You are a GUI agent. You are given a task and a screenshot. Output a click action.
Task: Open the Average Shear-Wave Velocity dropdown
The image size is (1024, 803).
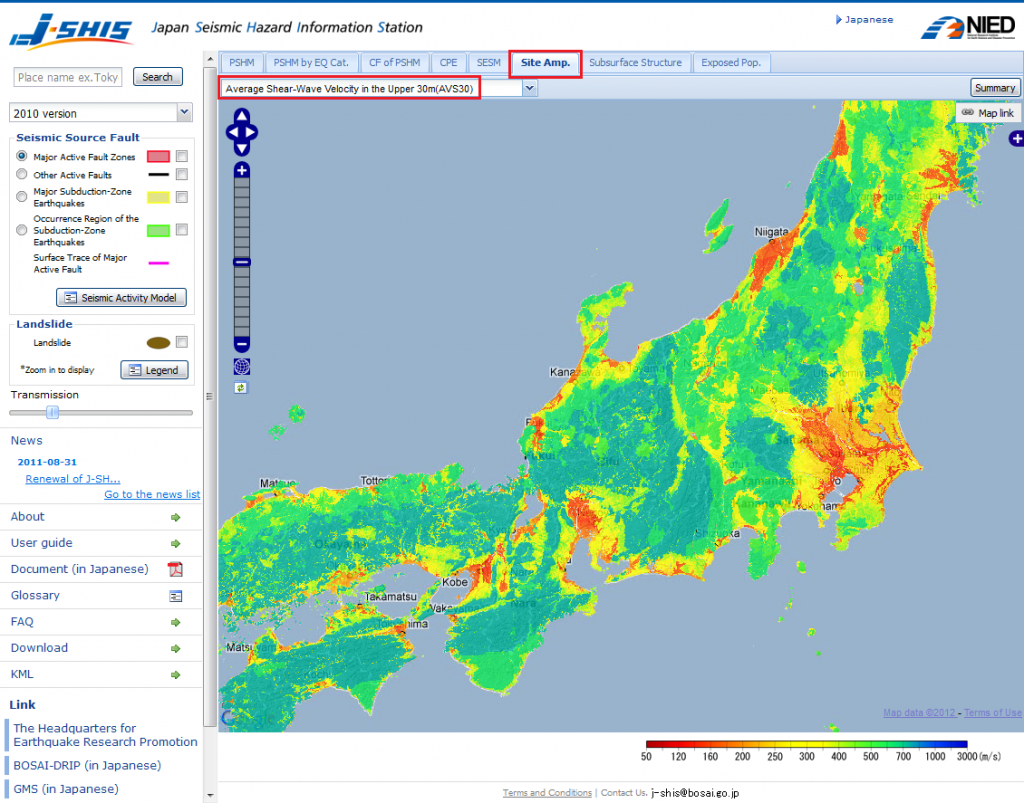531,88
